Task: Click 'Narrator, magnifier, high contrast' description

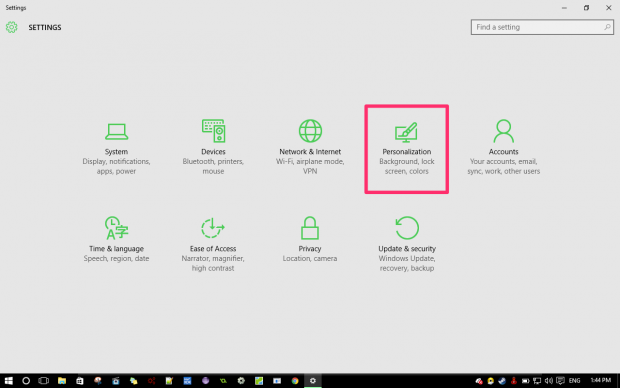Action: coord(213,263)
